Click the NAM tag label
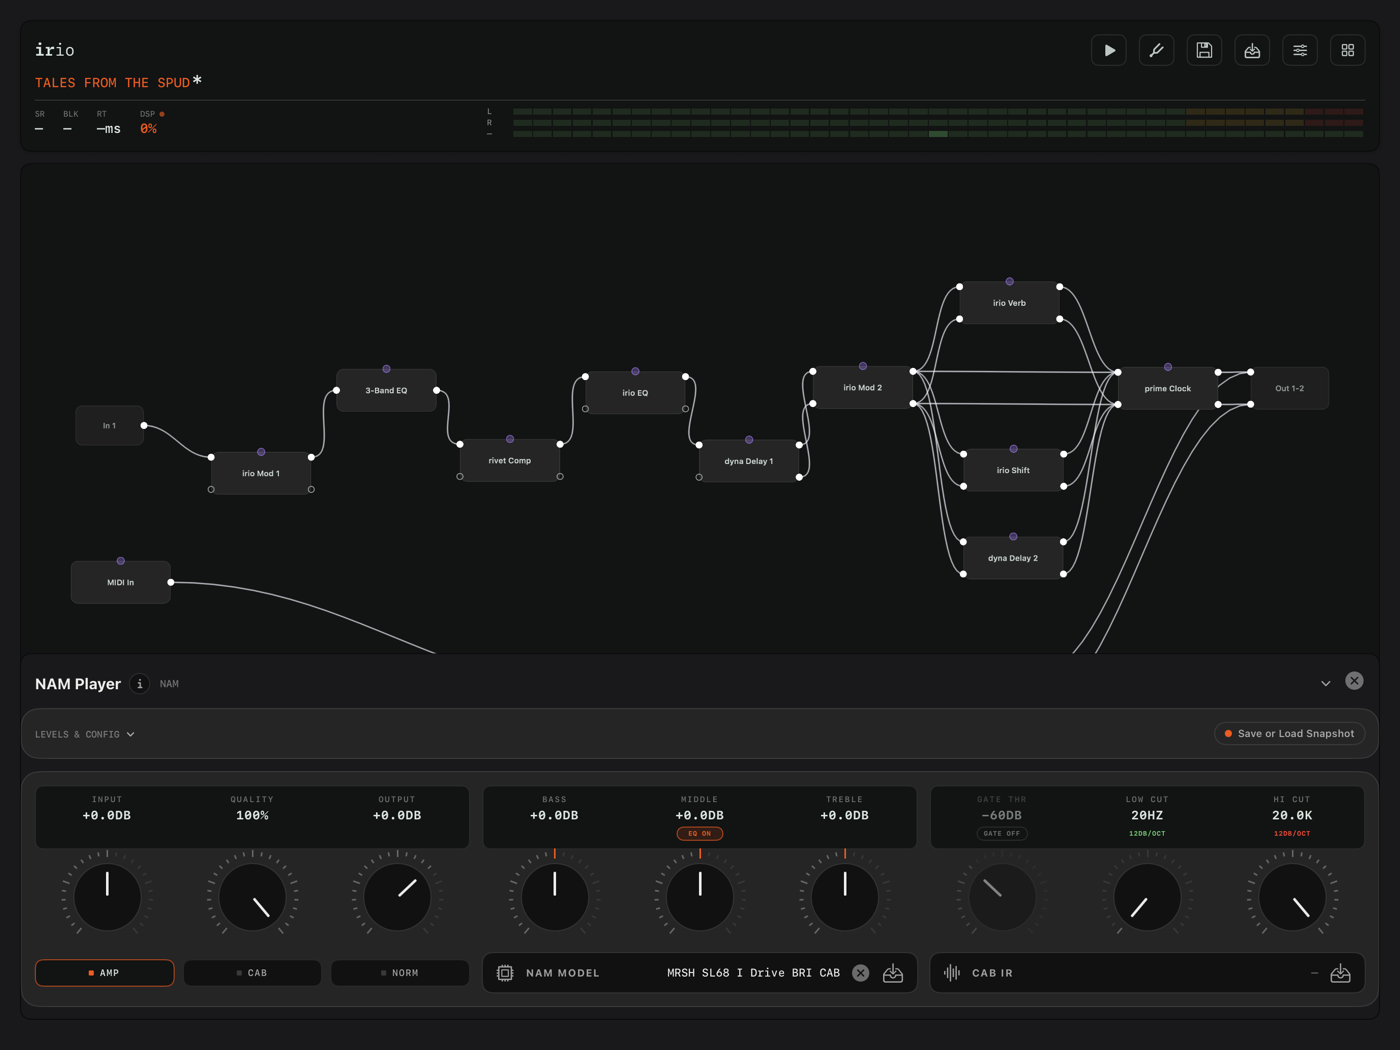Image resolution: width=1400 pixels, height=1050 pixels. click(170, 684)
